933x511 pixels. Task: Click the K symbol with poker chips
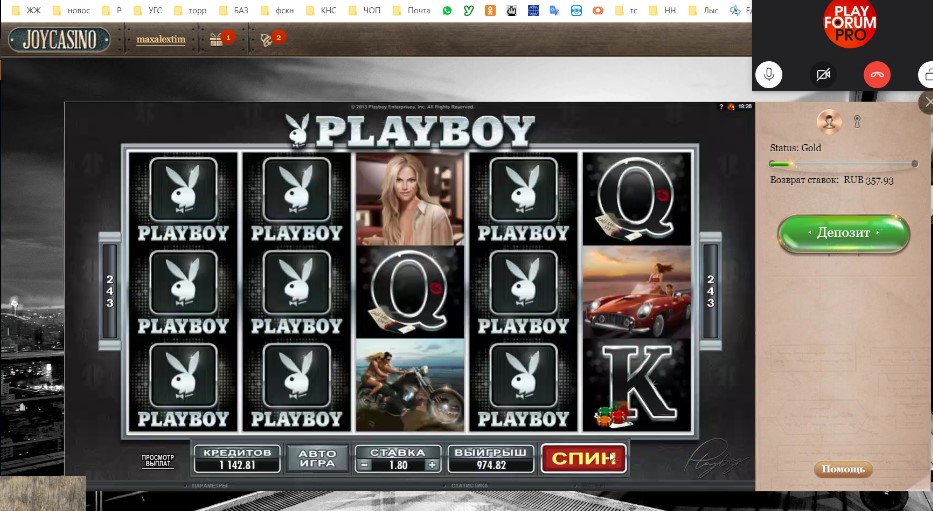[x=637, y=385]
